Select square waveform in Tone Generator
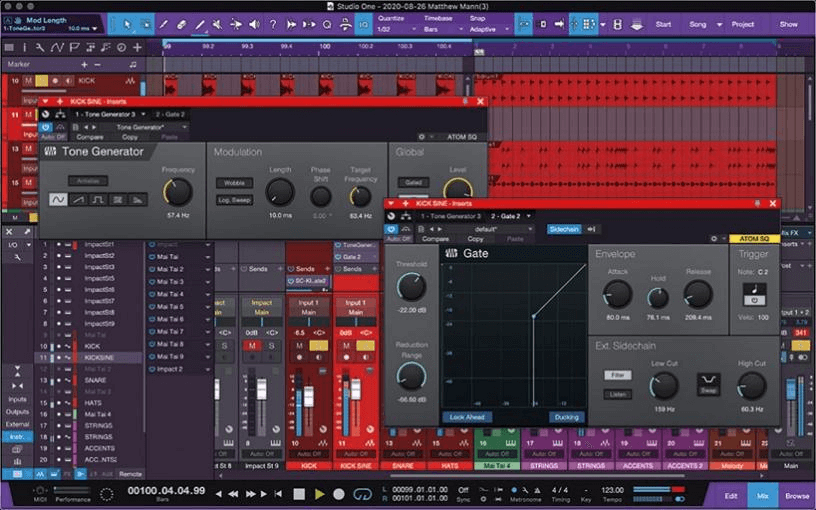This screenshot has width=816, height=510. (x=98, y=199)
